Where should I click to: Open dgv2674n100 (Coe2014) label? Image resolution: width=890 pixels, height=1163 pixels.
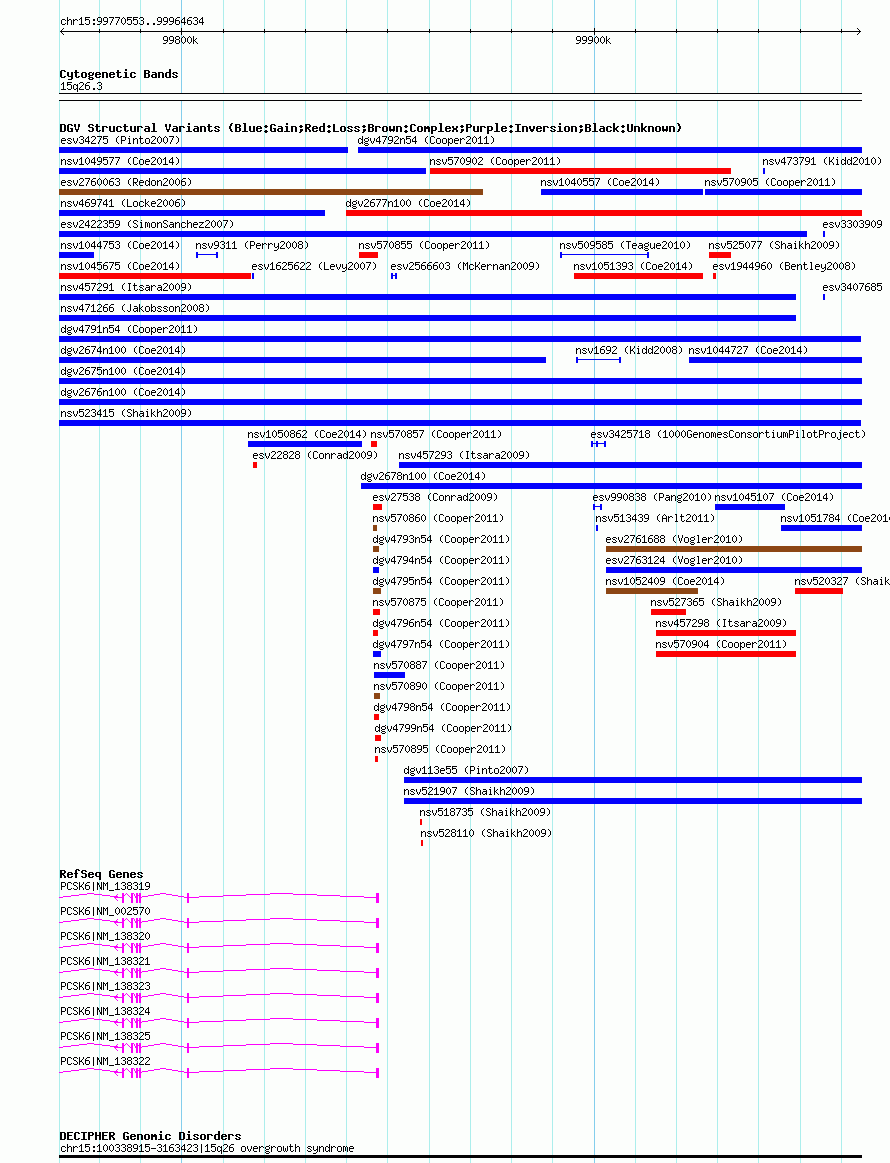click(x=123, y=350)
